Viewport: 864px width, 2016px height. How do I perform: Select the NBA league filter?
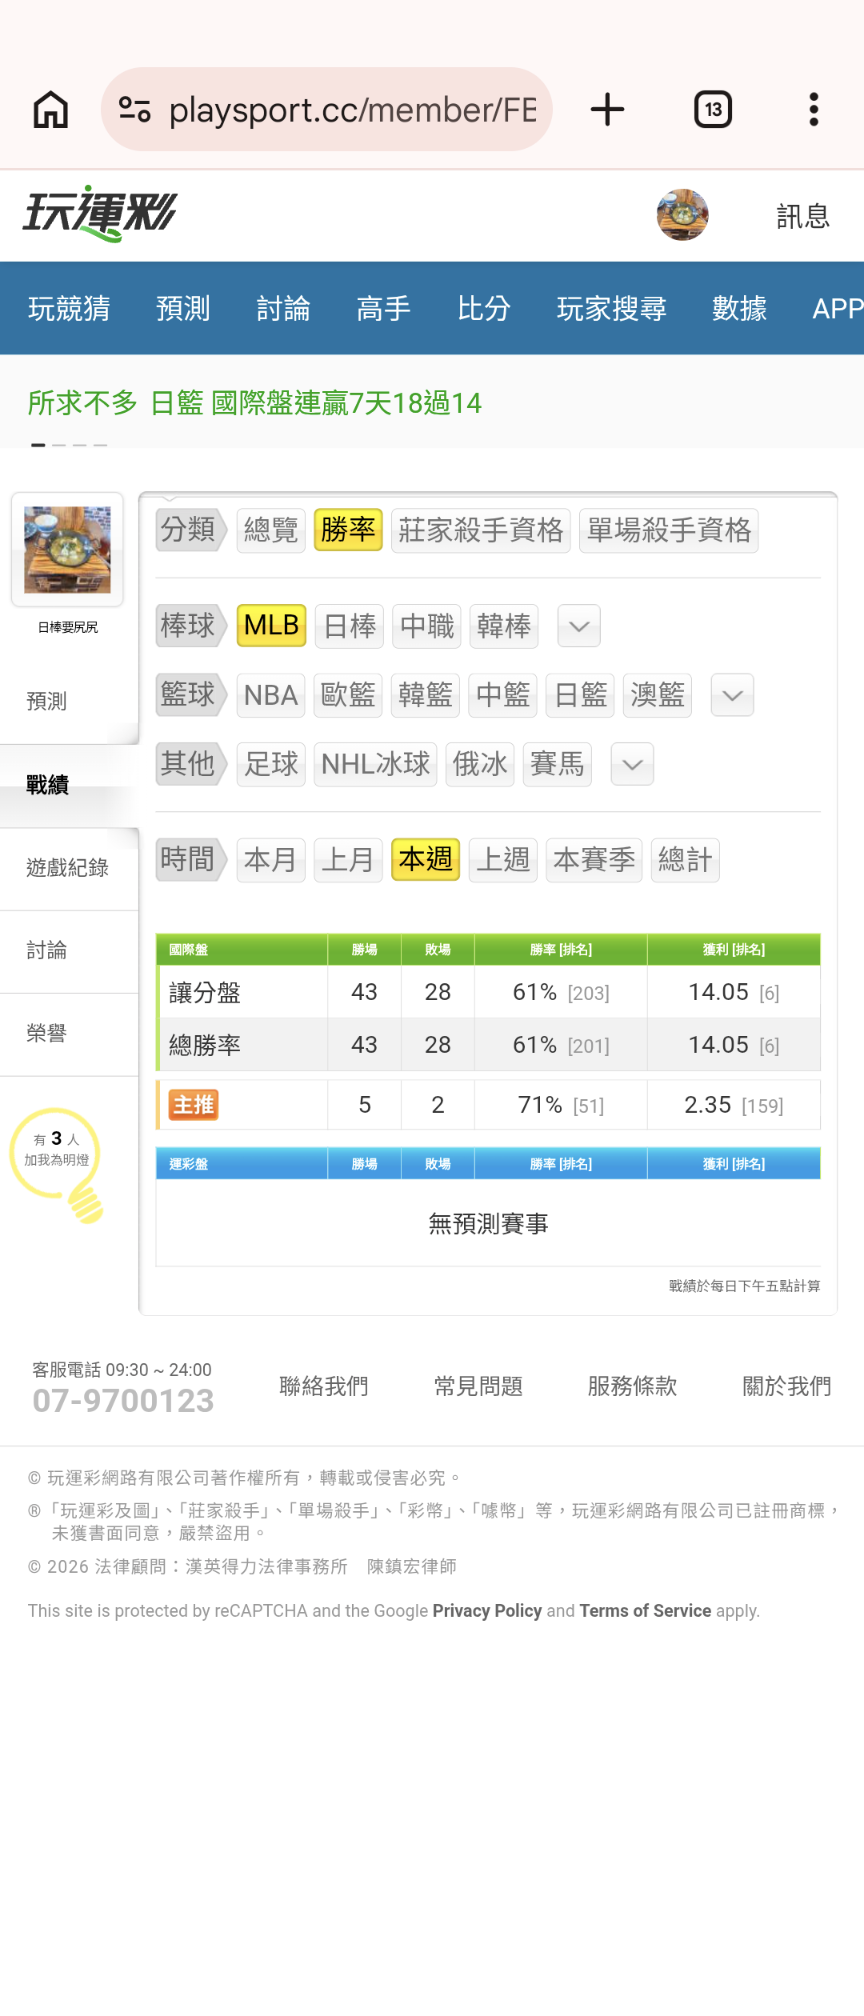pyautogui.click(x=271, y=696)
